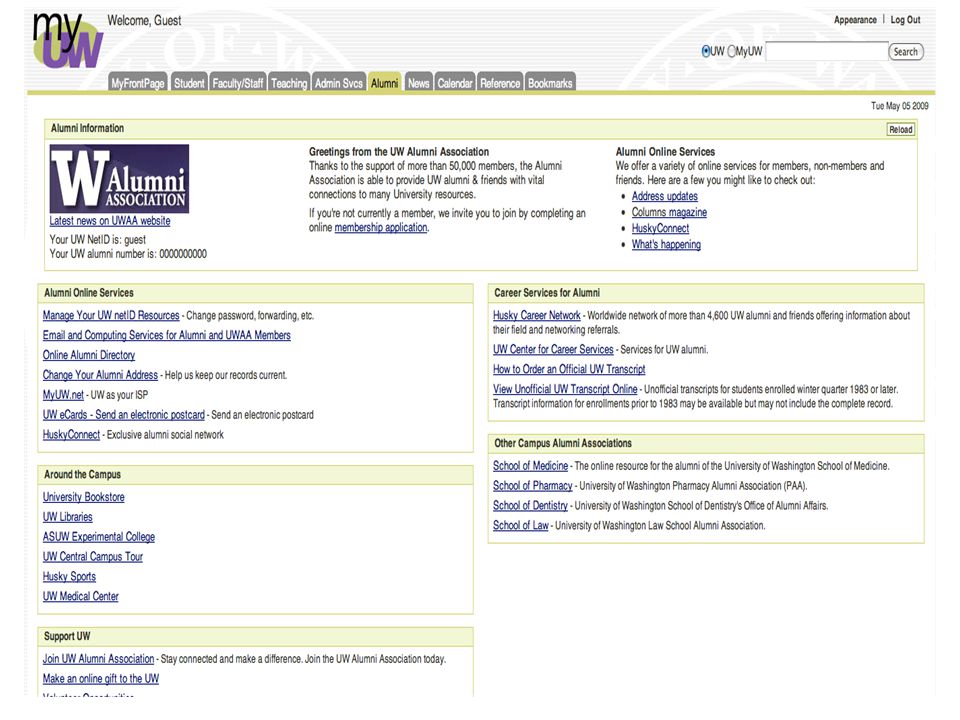Open UW eCards electronic postcard link

(124, 414)
